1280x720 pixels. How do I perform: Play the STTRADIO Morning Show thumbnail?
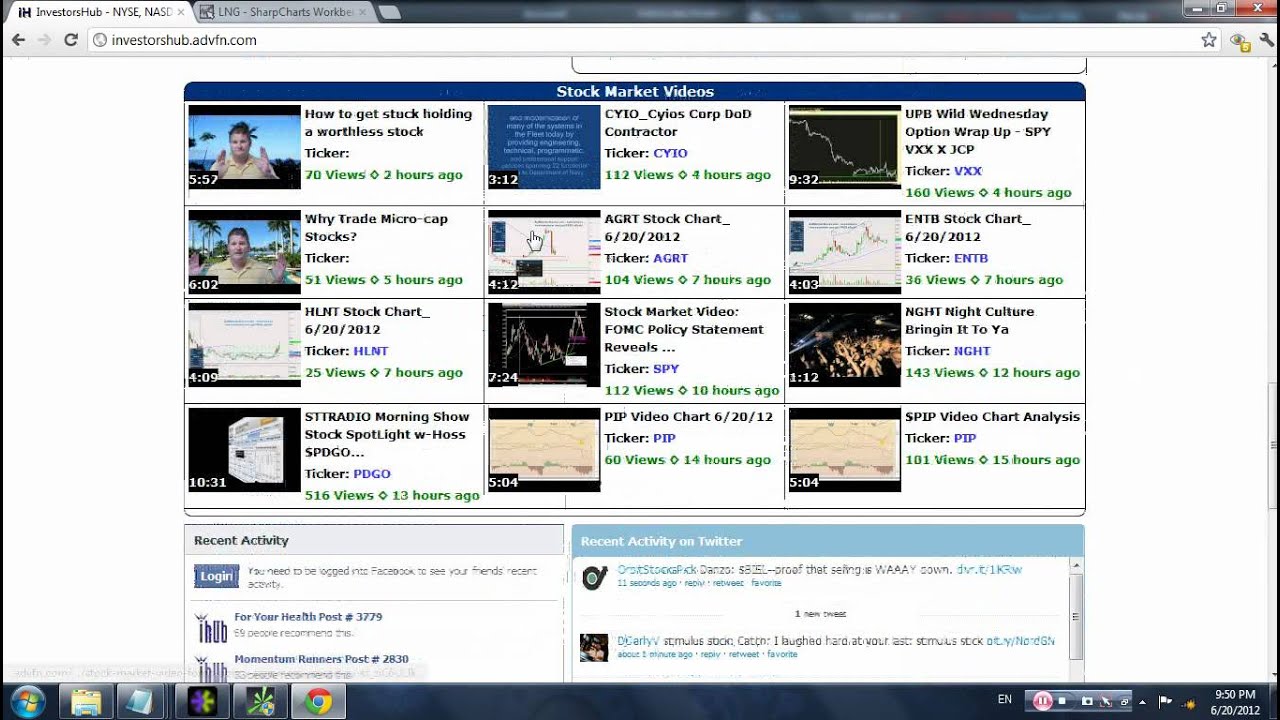tap(244, 450)
